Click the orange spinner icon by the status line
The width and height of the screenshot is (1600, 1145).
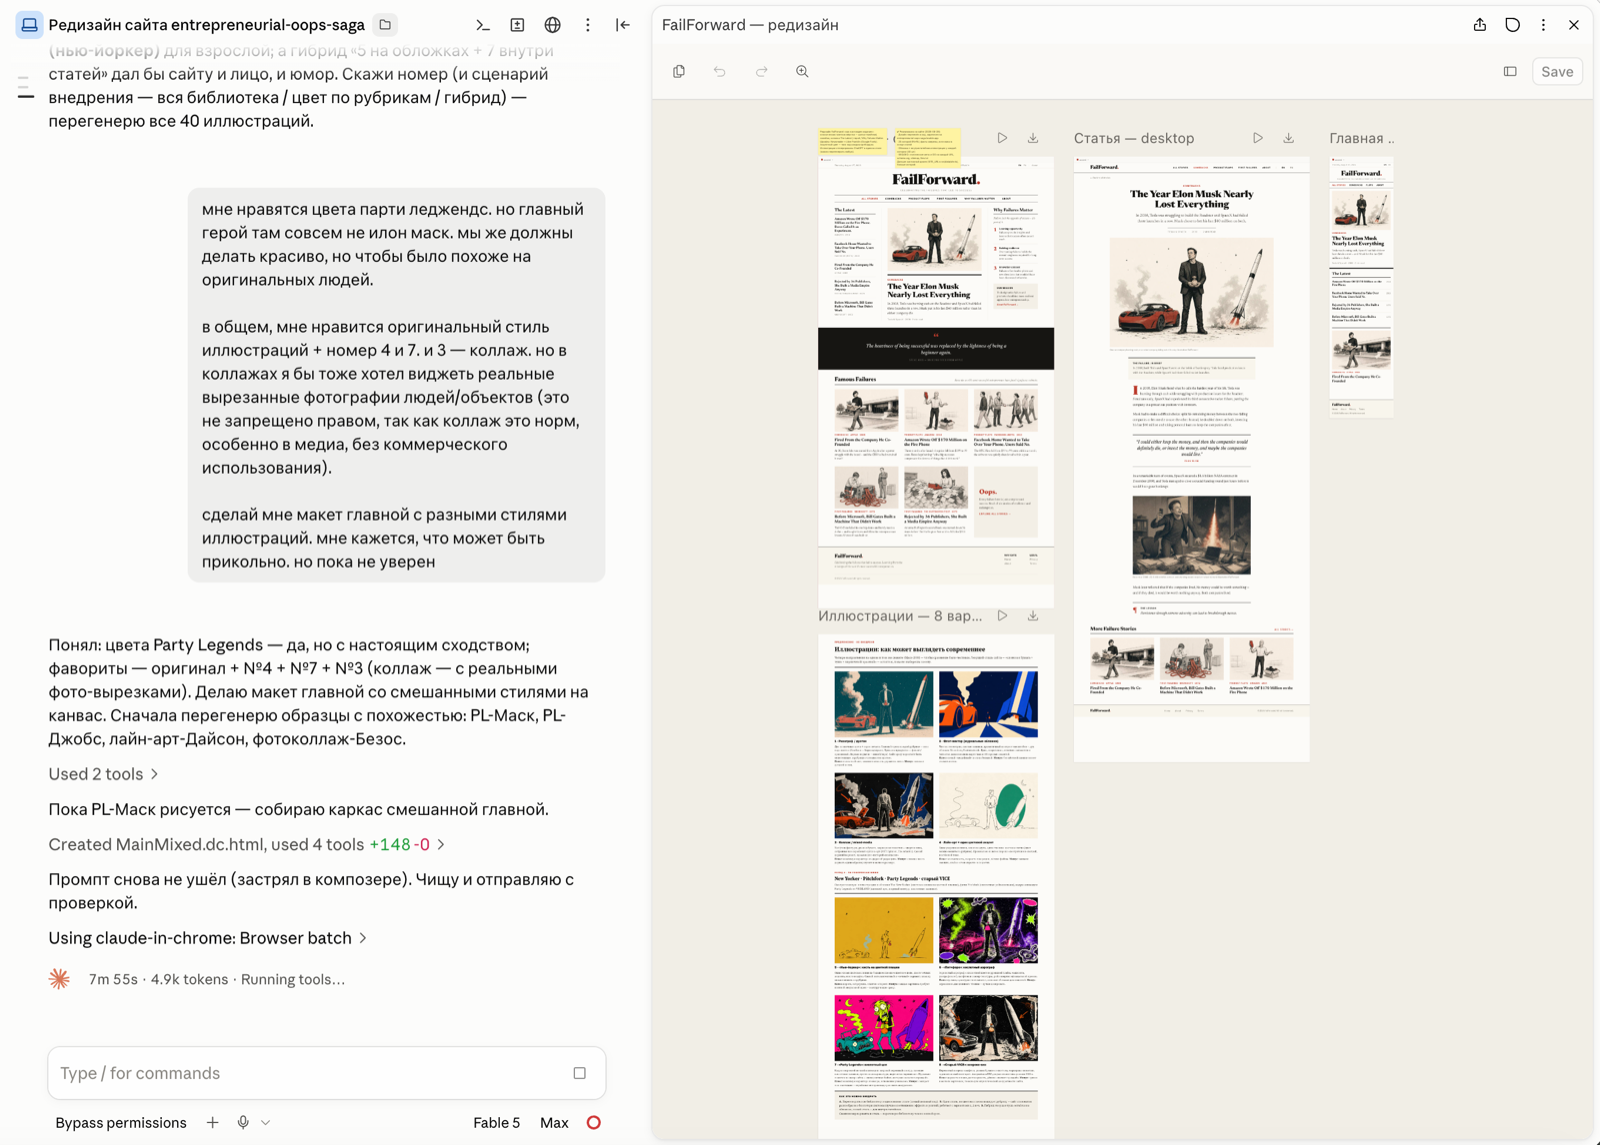coord(60,979)
